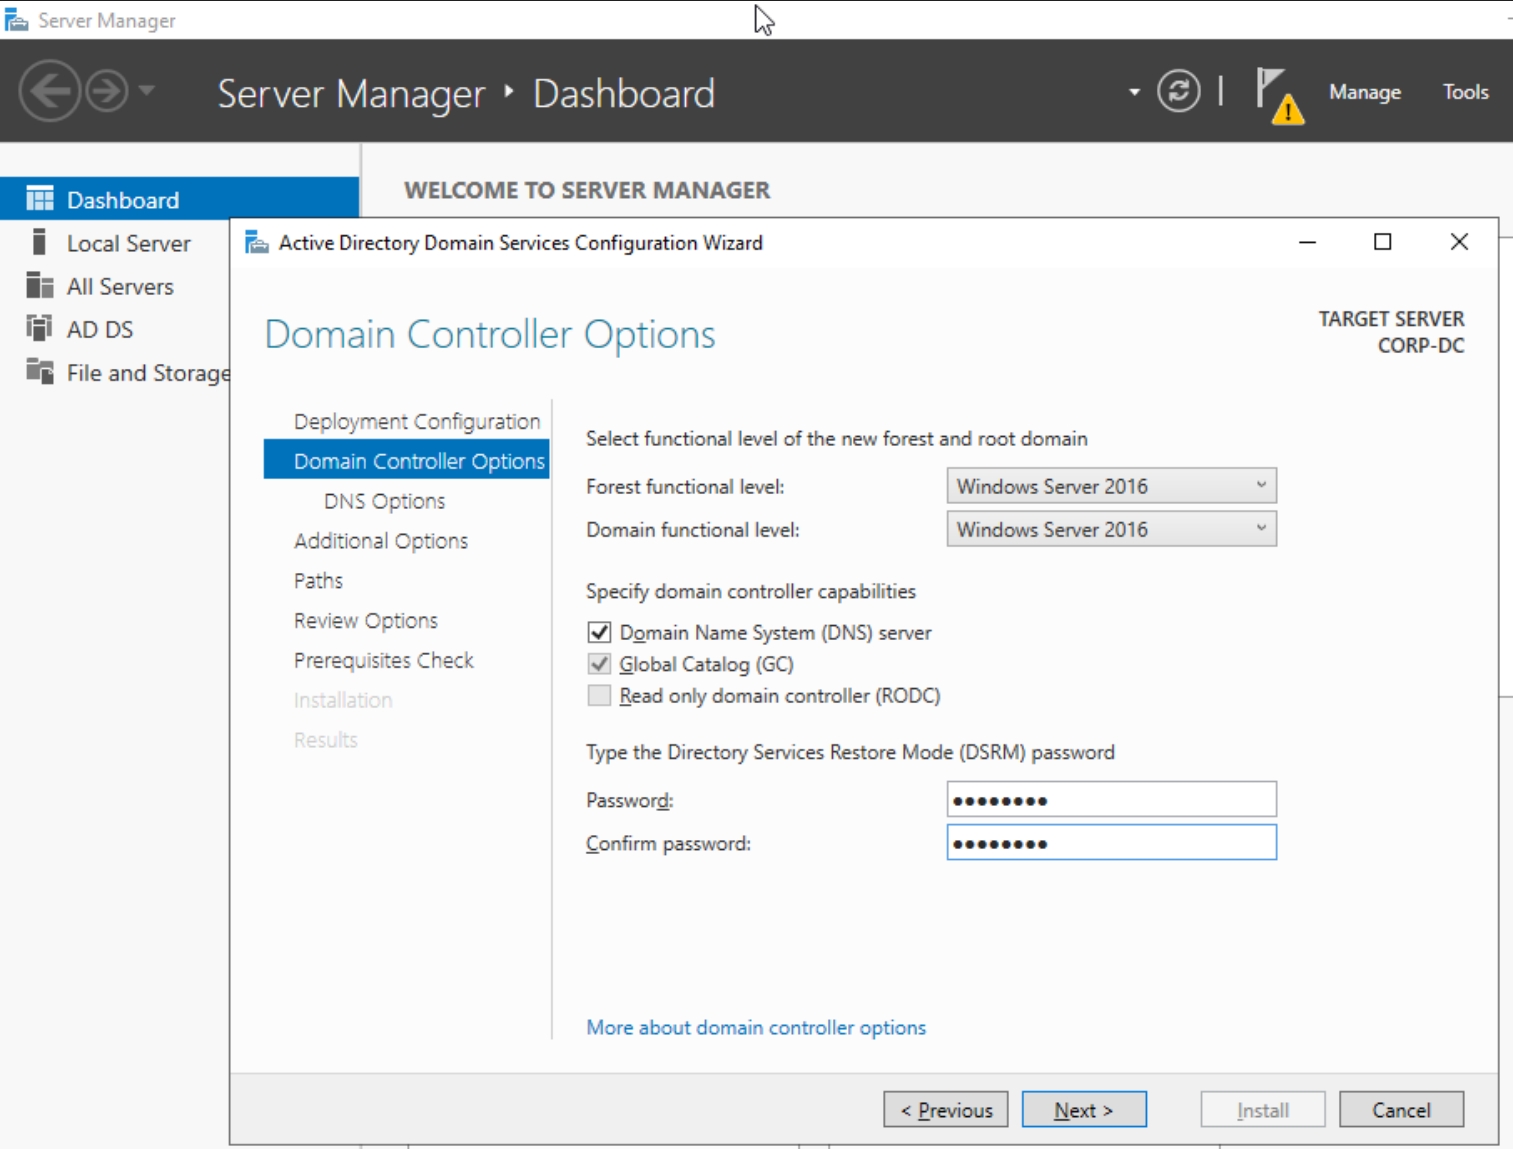Toggle the Global Catalog (GC) checkbox
1513x1149 pixels.
[x=599, y=664]
